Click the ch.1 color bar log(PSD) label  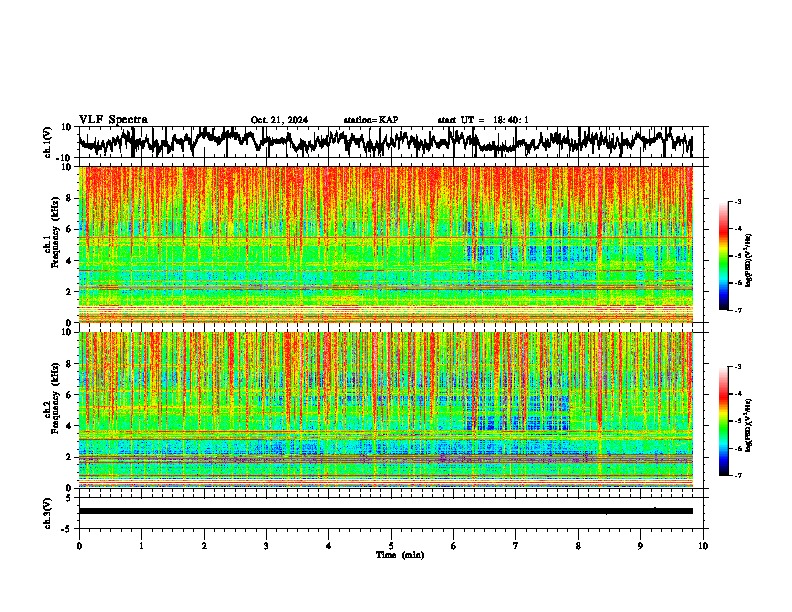(749, 260)
